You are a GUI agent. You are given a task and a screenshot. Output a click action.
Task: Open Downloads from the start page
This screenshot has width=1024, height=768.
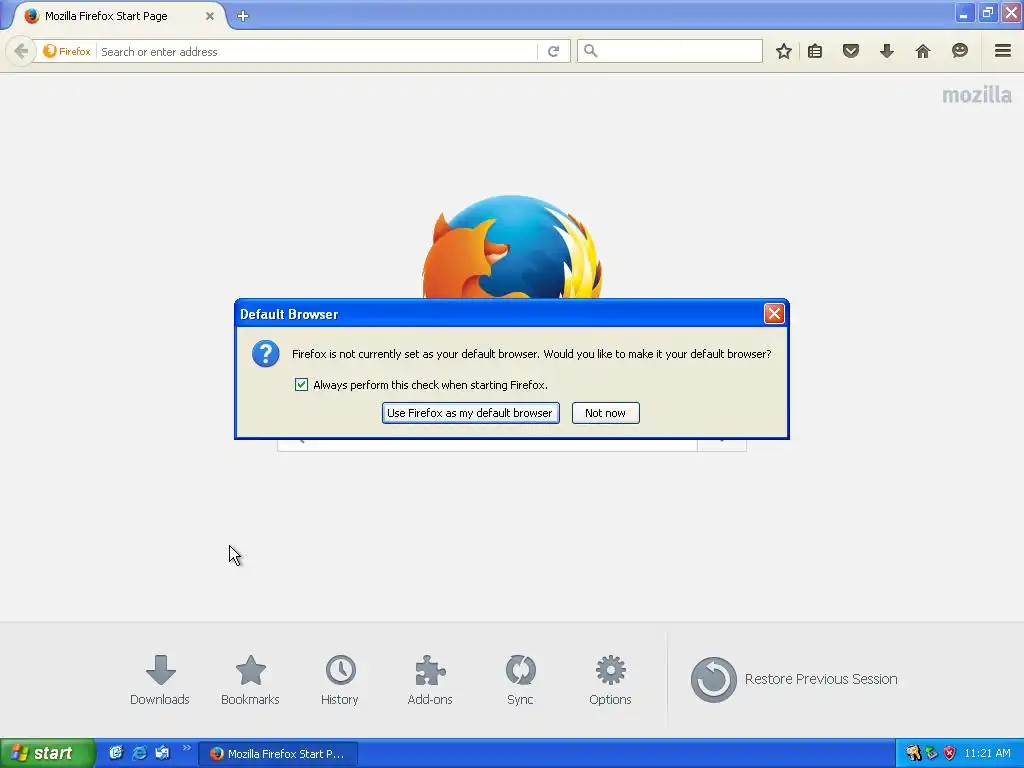160,680
